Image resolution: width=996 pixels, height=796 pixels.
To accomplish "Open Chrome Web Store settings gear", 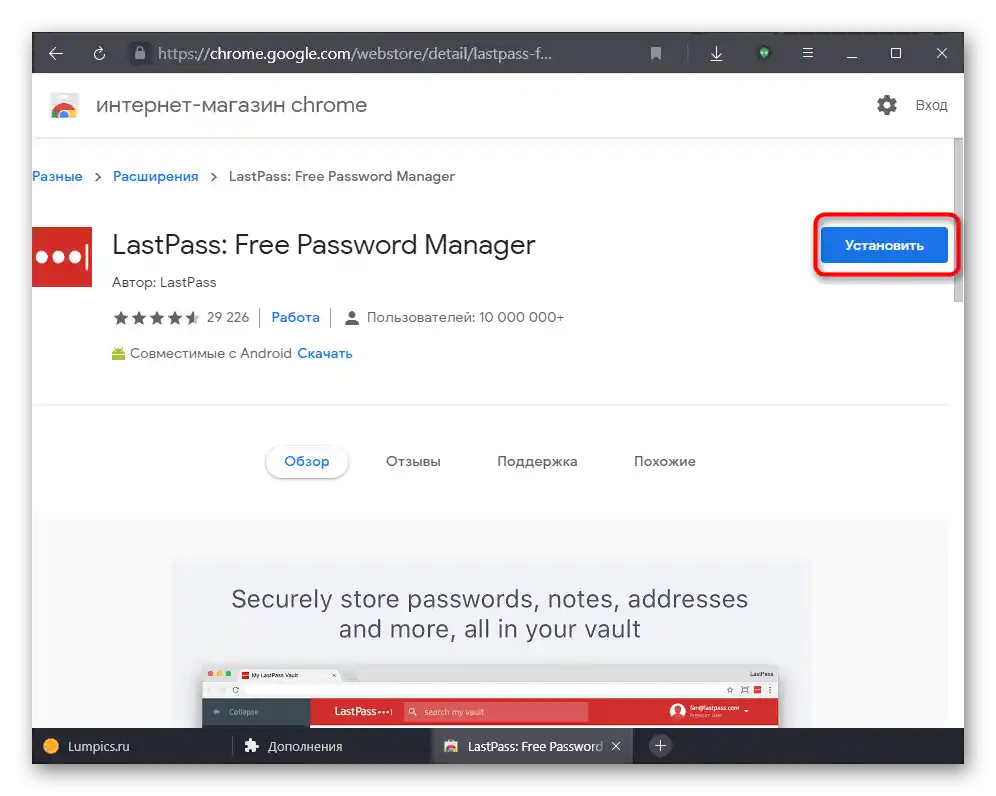I will [887, 105].
